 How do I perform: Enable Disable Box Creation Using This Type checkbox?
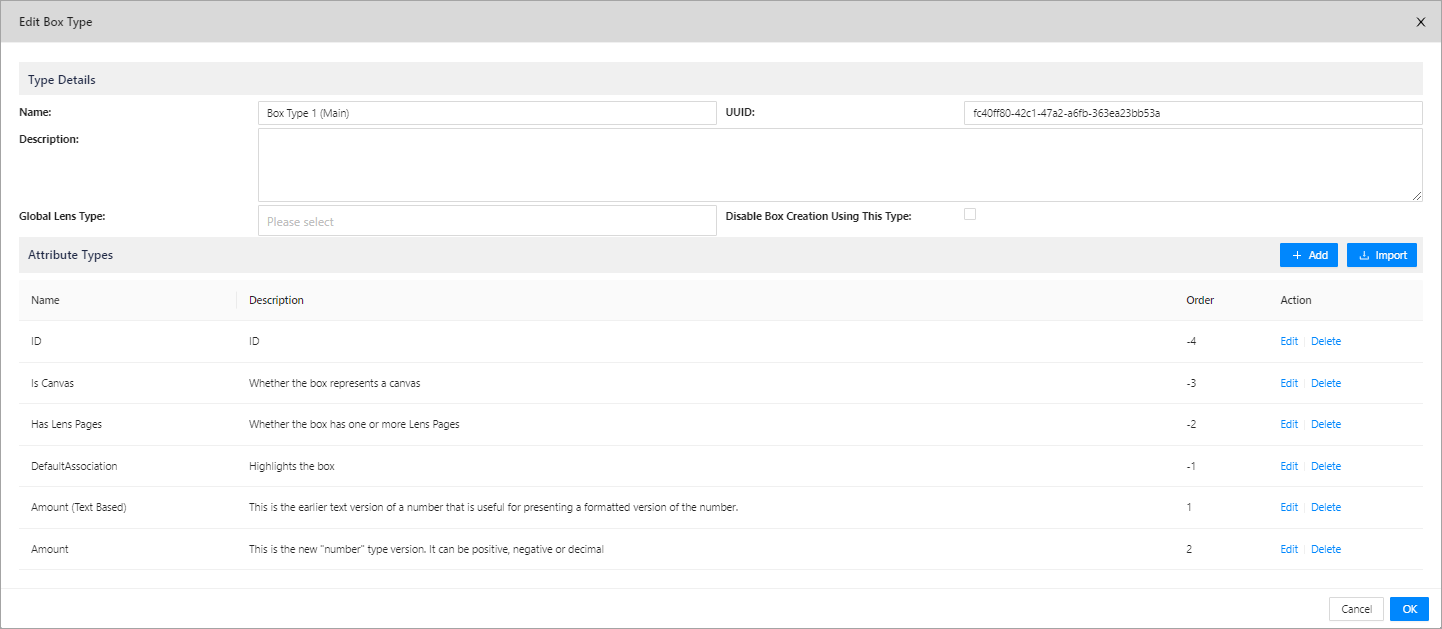pos(969,214)
